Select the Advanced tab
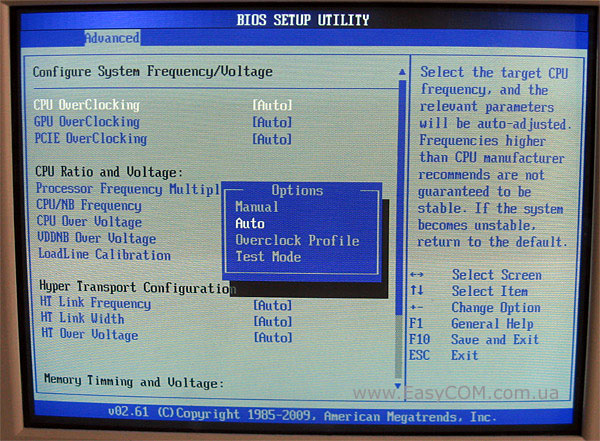The image size is (600, 441). [112, 38]
